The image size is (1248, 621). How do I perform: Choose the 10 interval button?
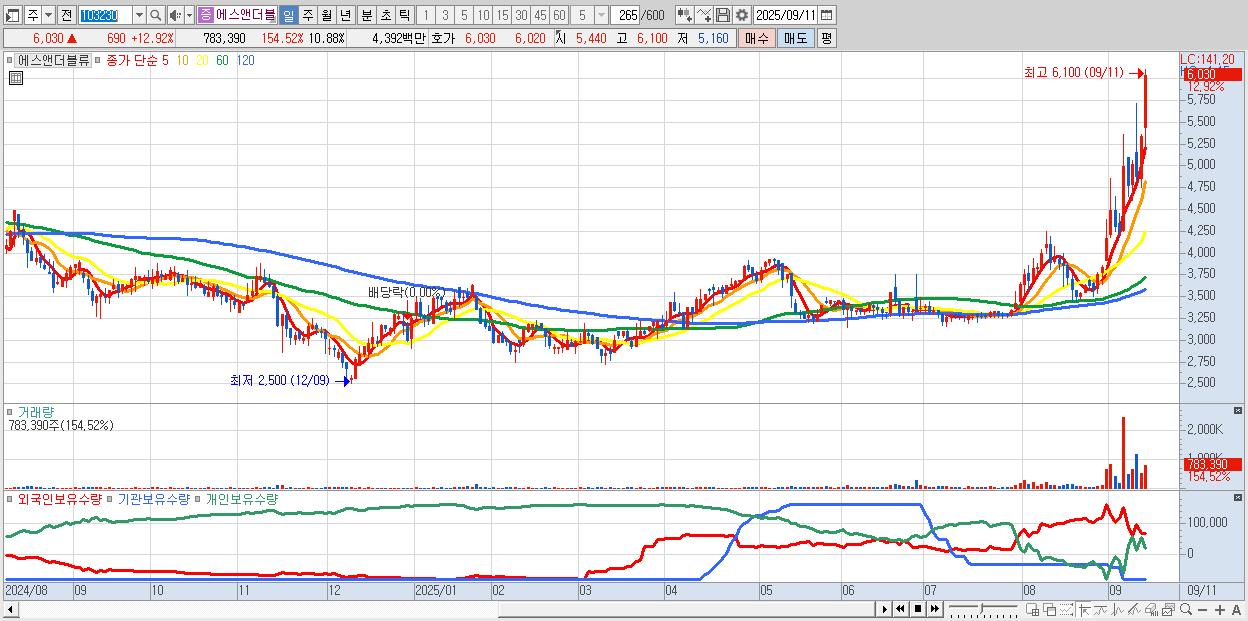click(x=483, y=15)
